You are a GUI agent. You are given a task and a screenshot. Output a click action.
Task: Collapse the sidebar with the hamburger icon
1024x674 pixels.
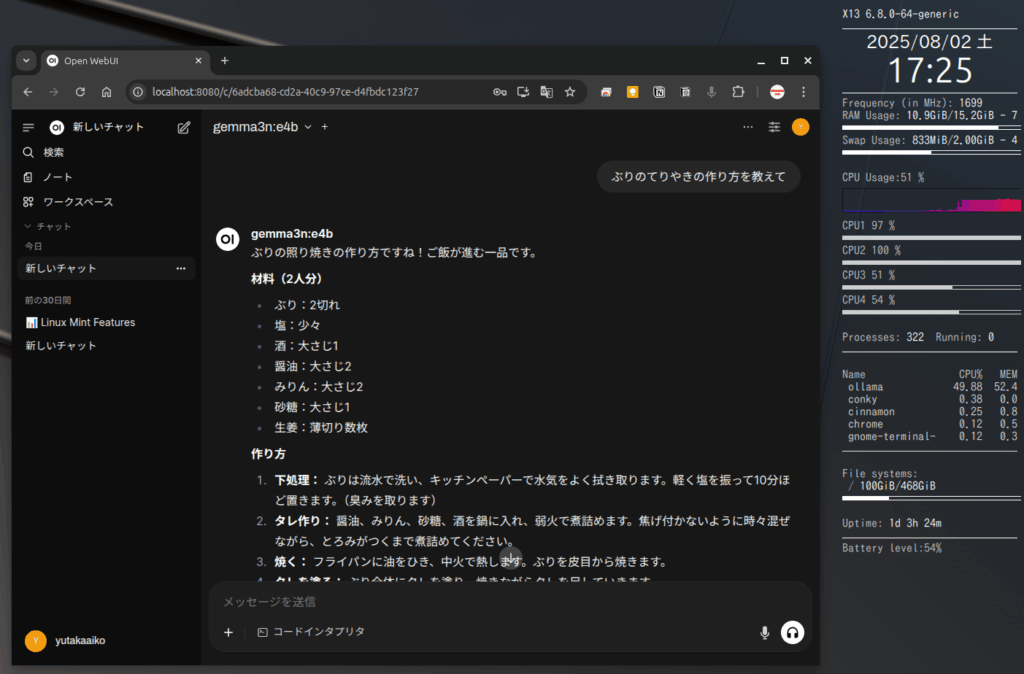pyautogui.click(x=28, y=127)
